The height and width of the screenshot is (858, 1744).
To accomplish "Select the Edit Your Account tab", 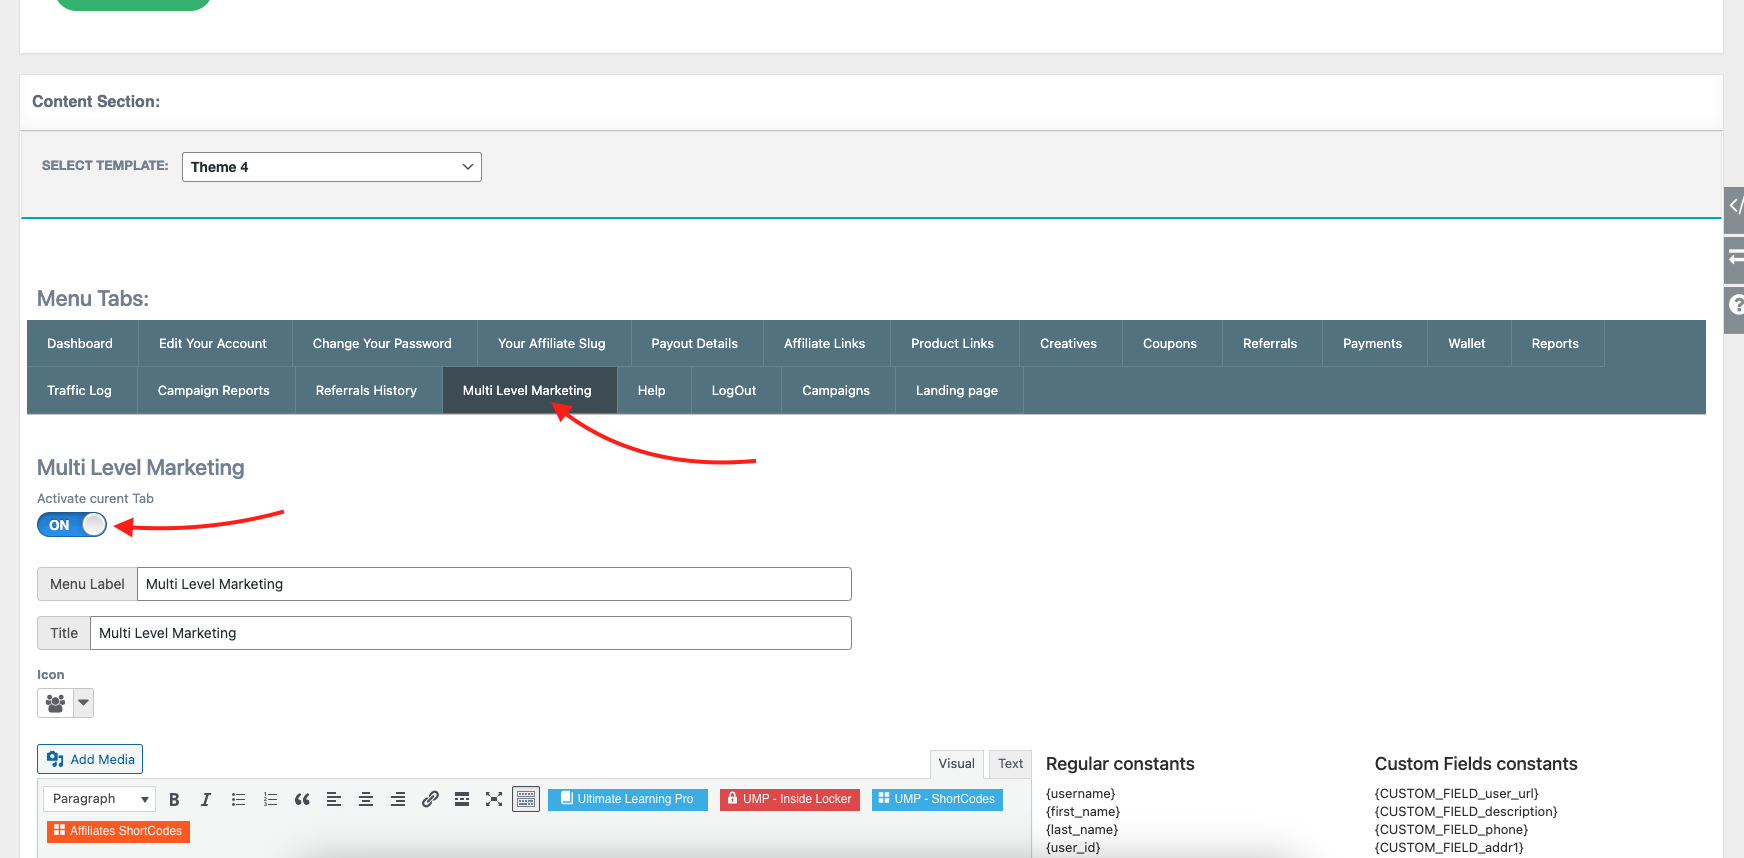I will coord(213,344).
